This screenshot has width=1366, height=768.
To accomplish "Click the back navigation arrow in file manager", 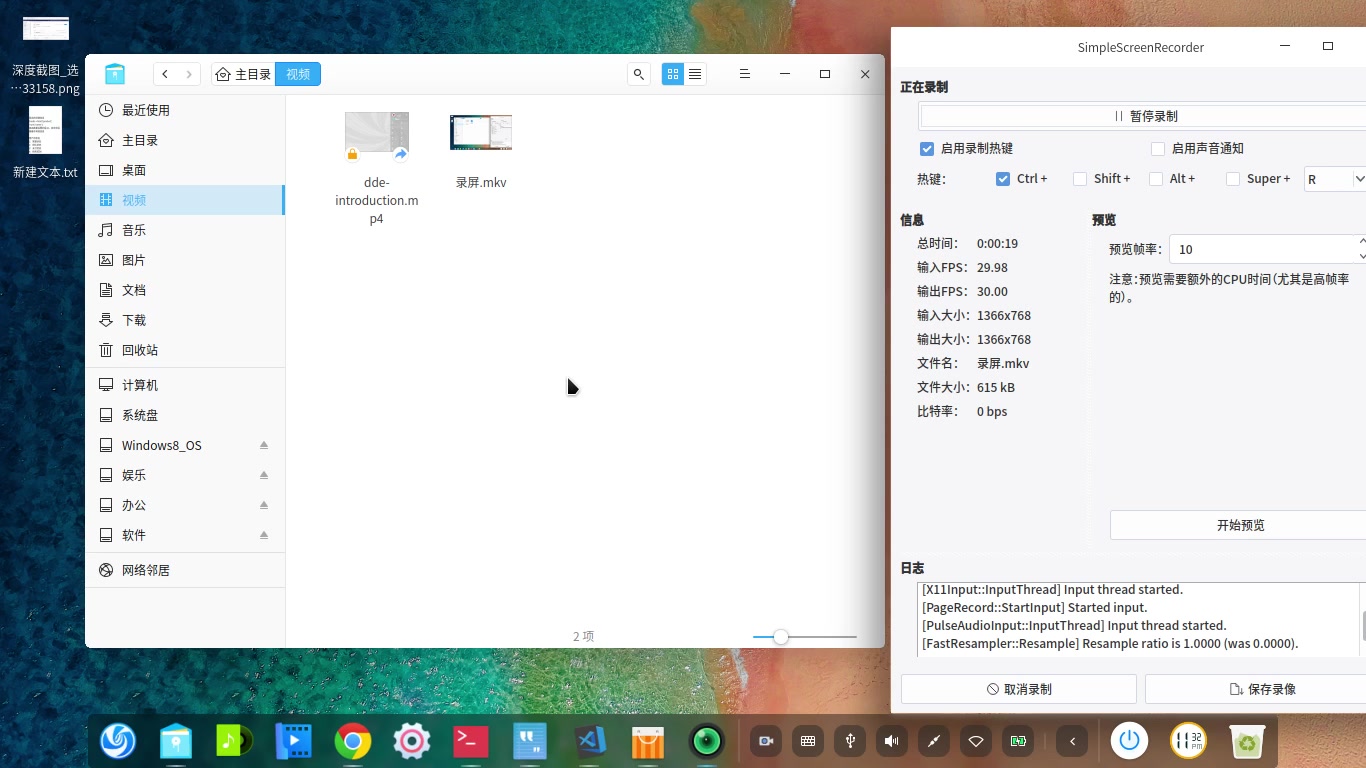I will [x=164, y=74].
